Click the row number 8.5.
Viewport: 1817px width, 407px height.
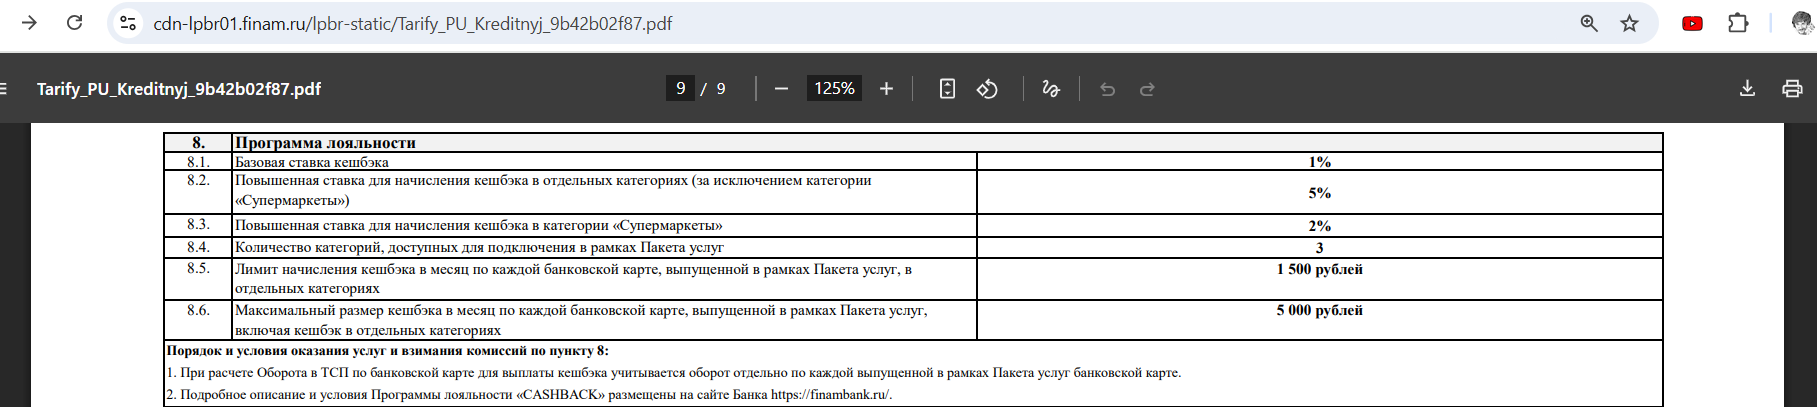point(198,268)
